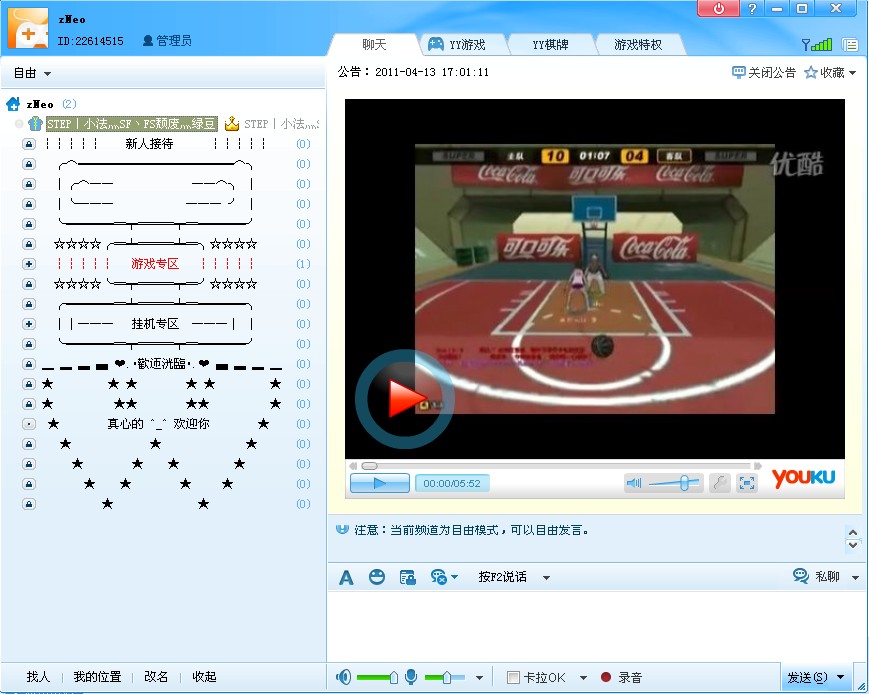Click the red power button icon
This screenshot has width=869, height=694.
pyautogui.click(x=718, y=8)
